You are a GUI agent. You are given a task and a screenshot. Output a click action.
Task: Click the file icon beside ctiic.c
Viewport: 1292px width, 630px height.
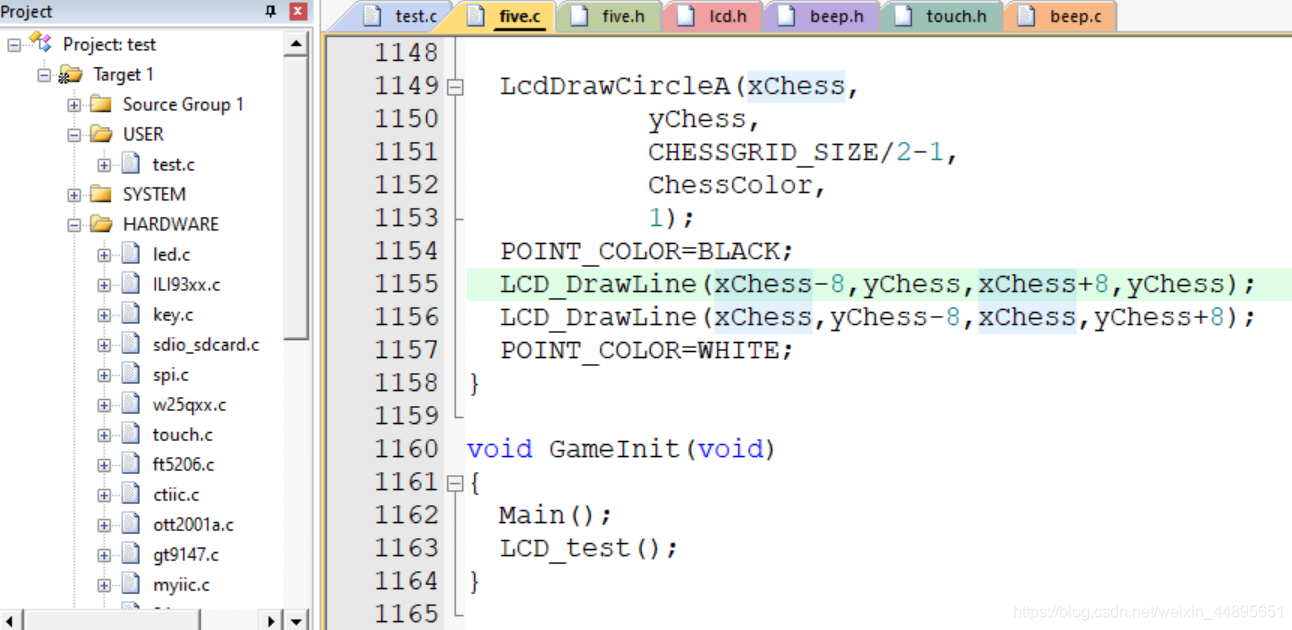(130, 494)
